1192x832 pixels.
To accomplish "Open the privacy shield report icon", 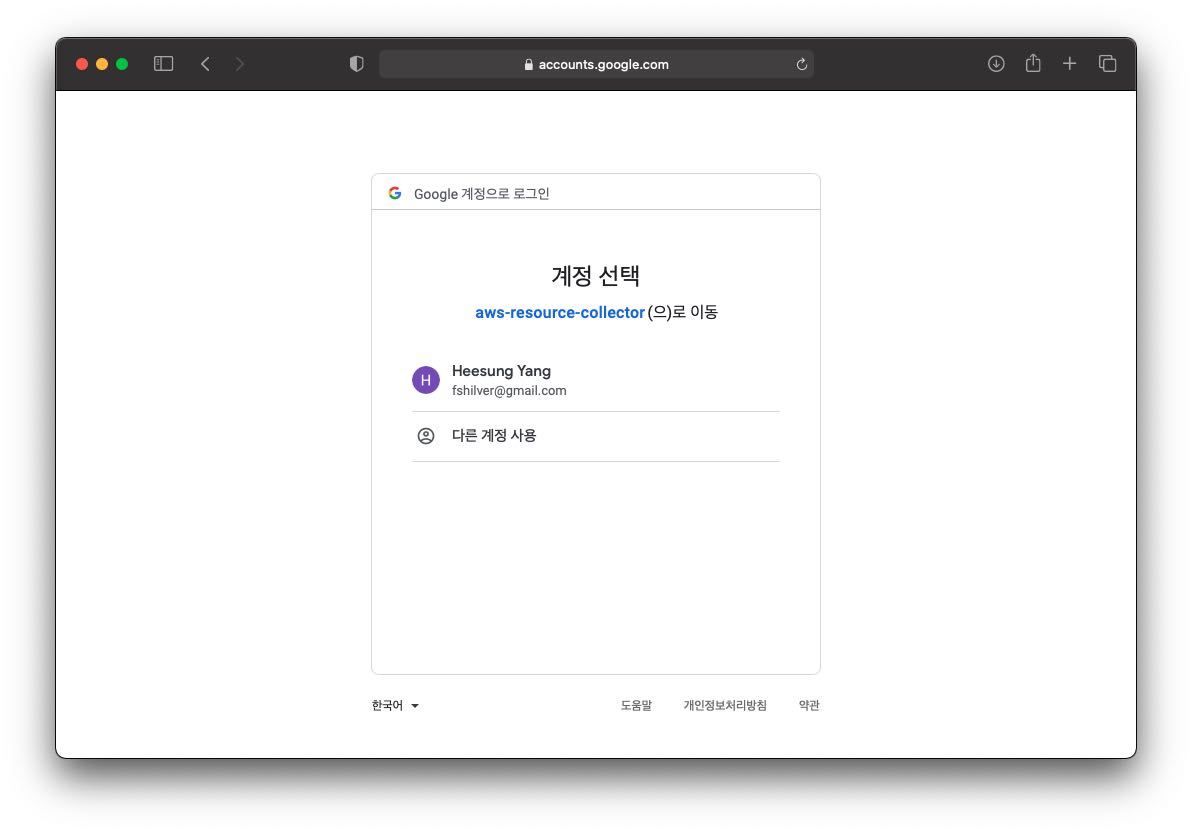I will point(357,64).
